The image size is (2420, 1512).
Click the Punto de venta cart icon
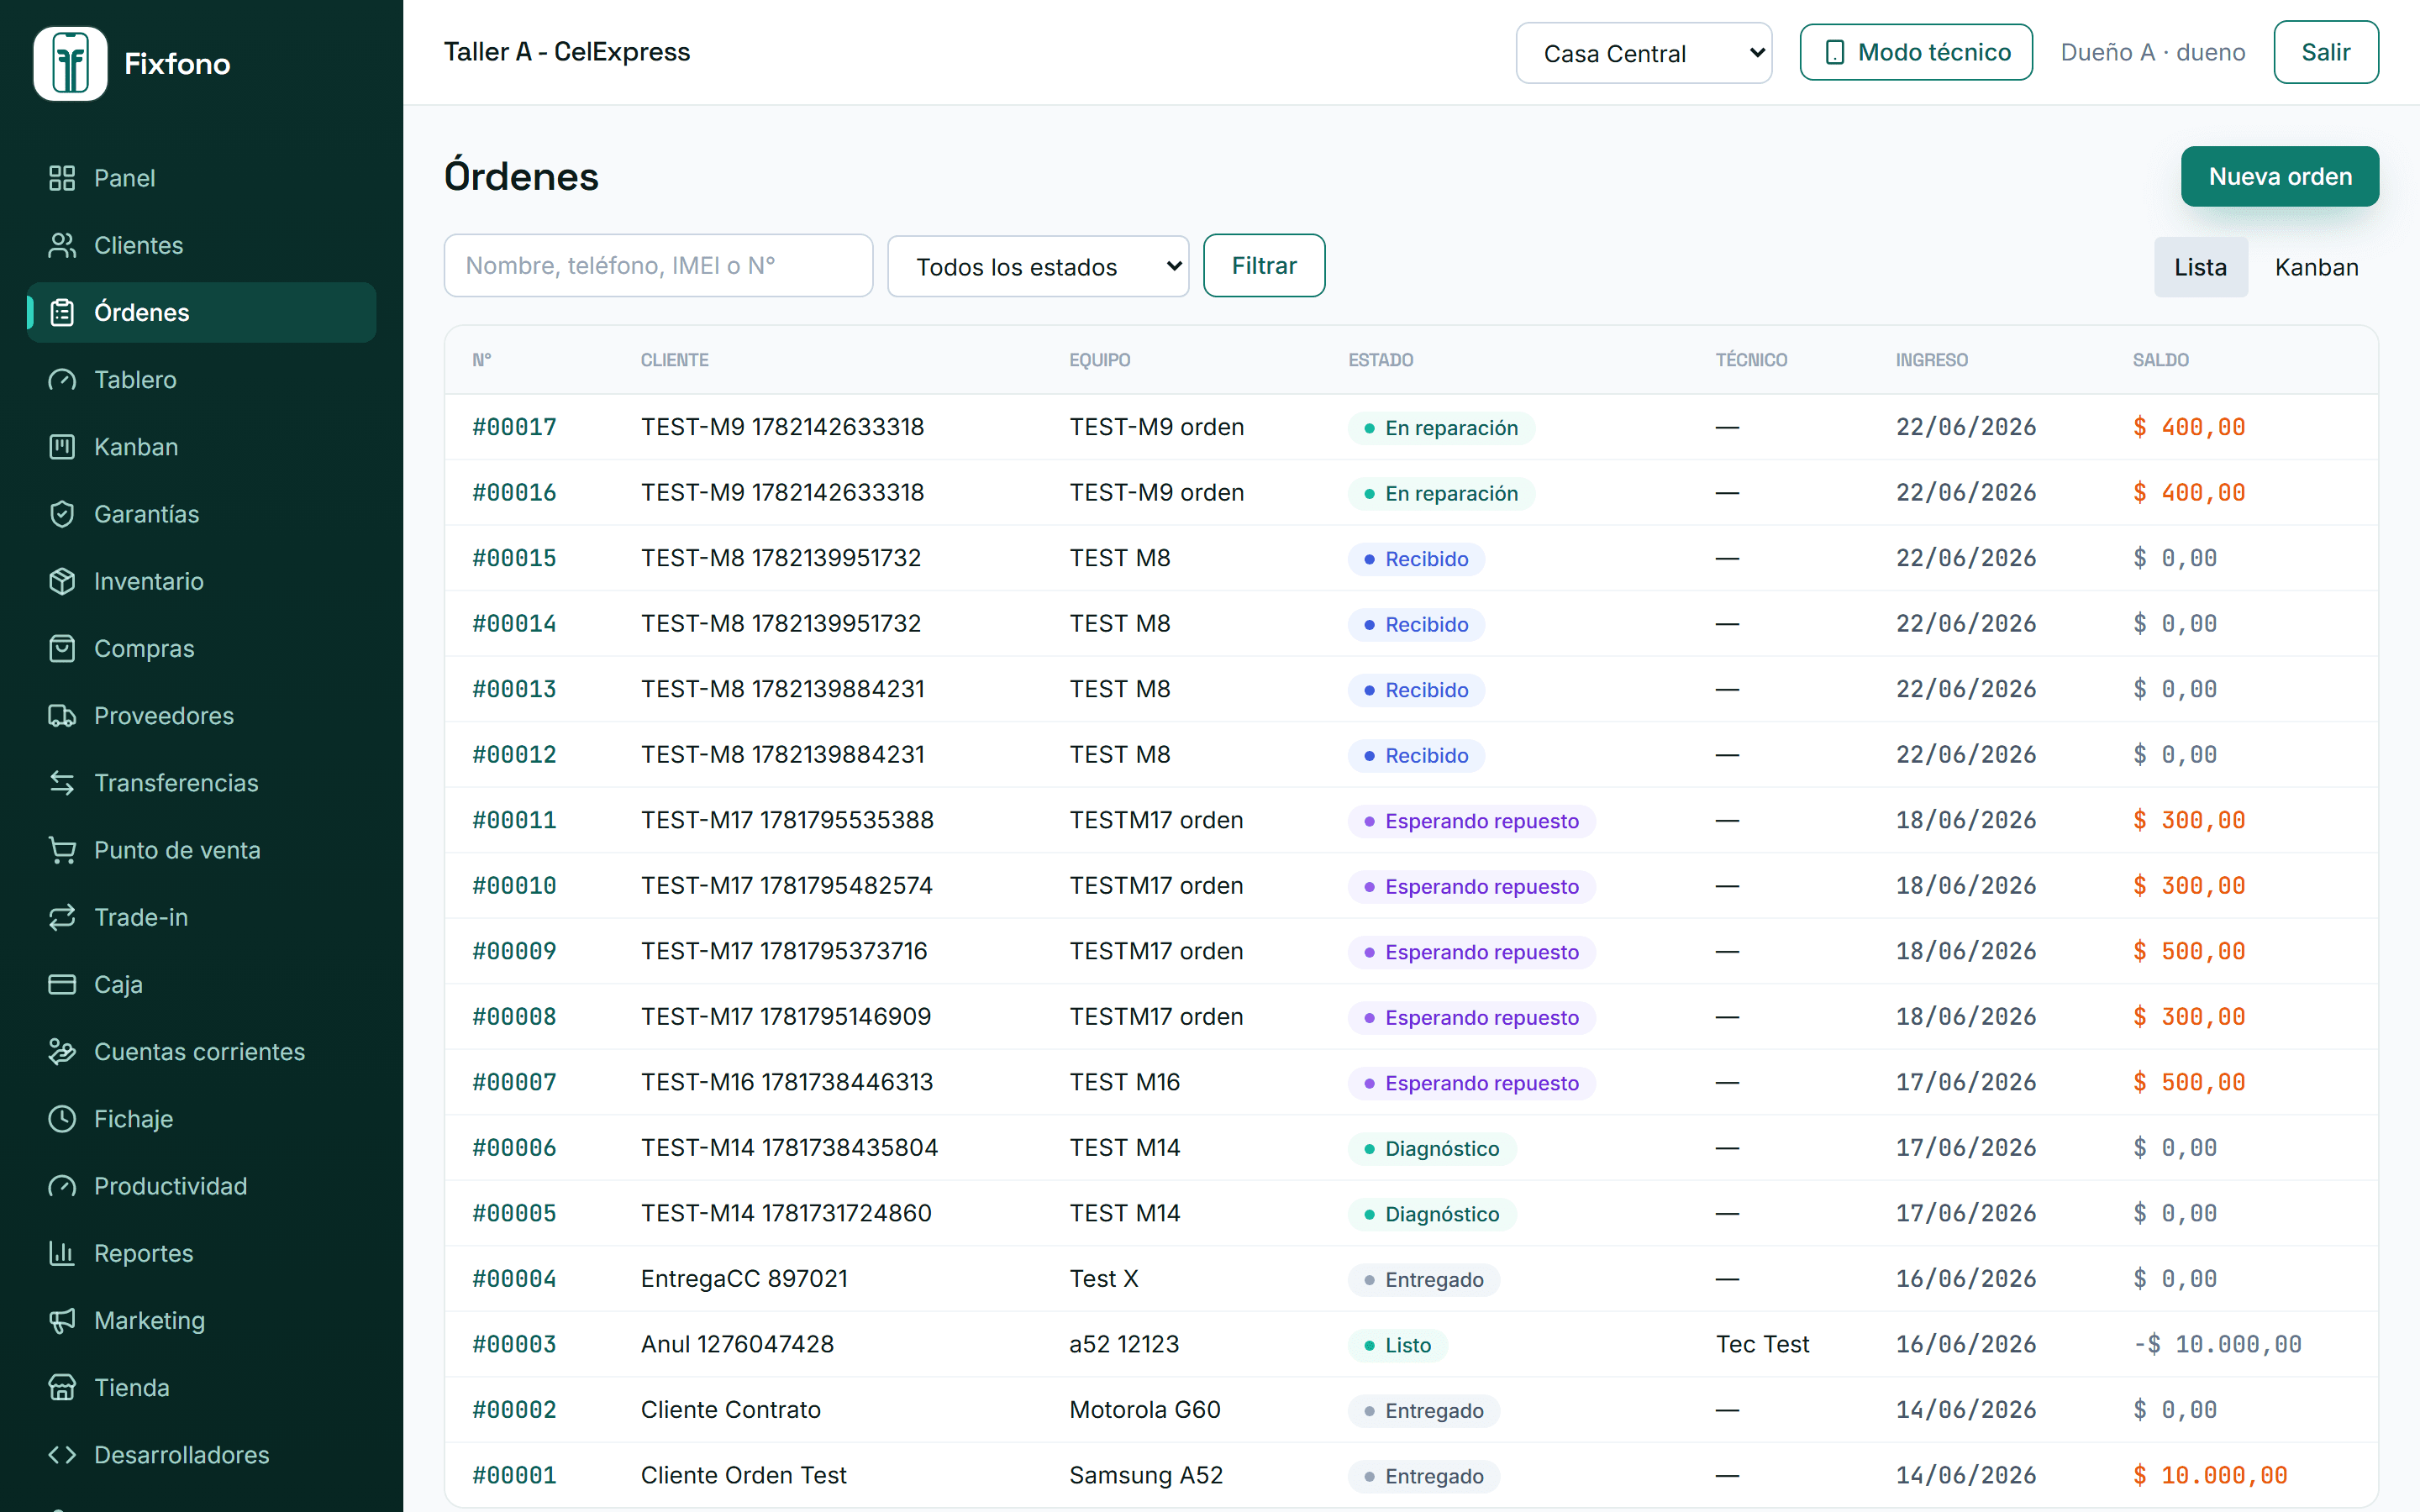tap(62, 850)
